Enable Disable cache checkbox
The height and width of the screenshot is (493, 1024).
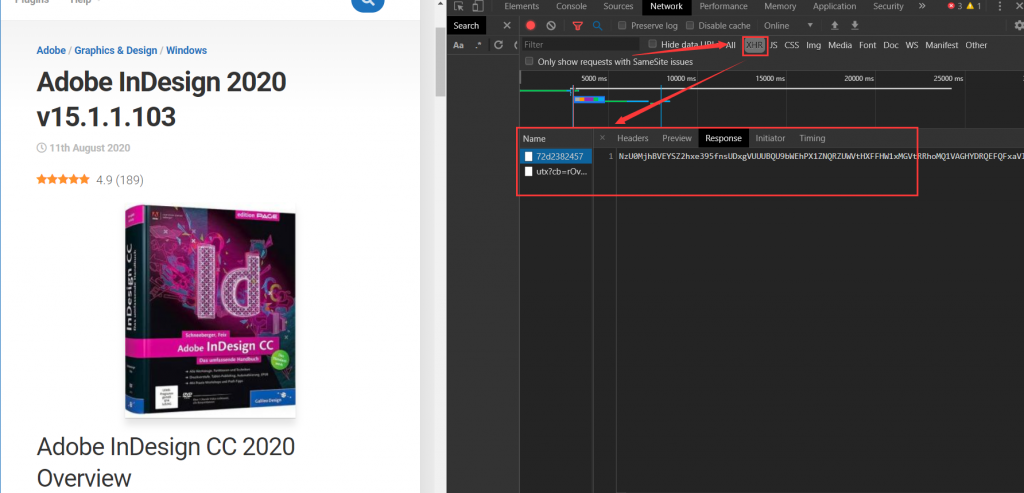click(690, 25)
